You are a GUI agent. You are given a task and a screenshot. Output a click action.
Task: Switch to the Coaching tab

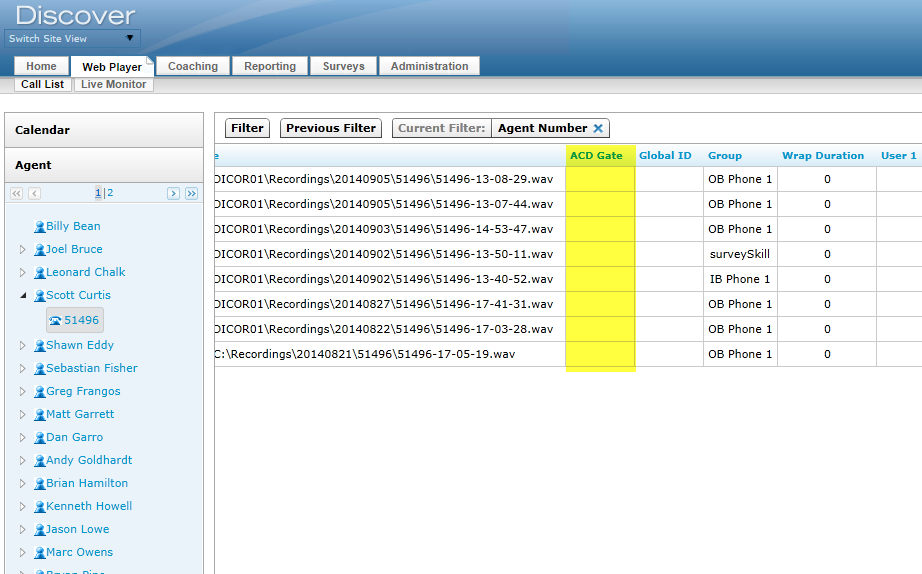click(193, 66)
